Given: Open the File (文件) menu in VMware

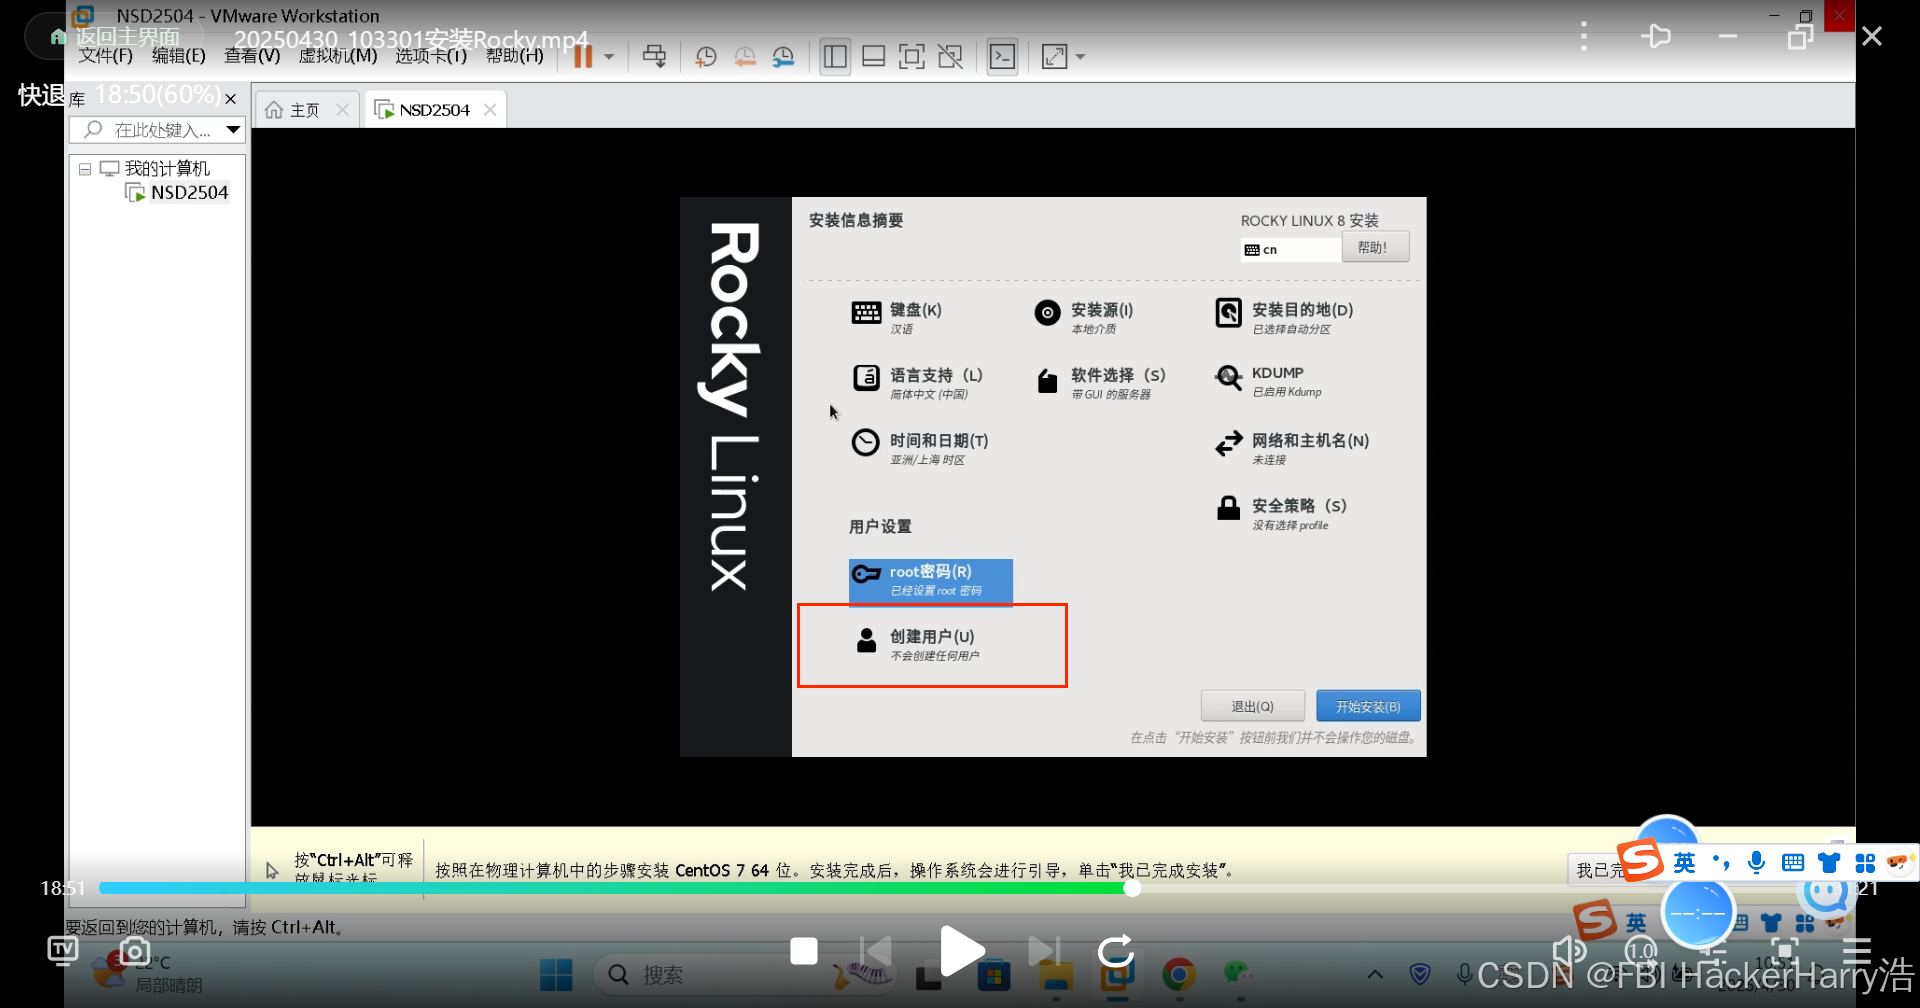Looking at the screenshot, I should pyautogui.click(x=105, y=56).
